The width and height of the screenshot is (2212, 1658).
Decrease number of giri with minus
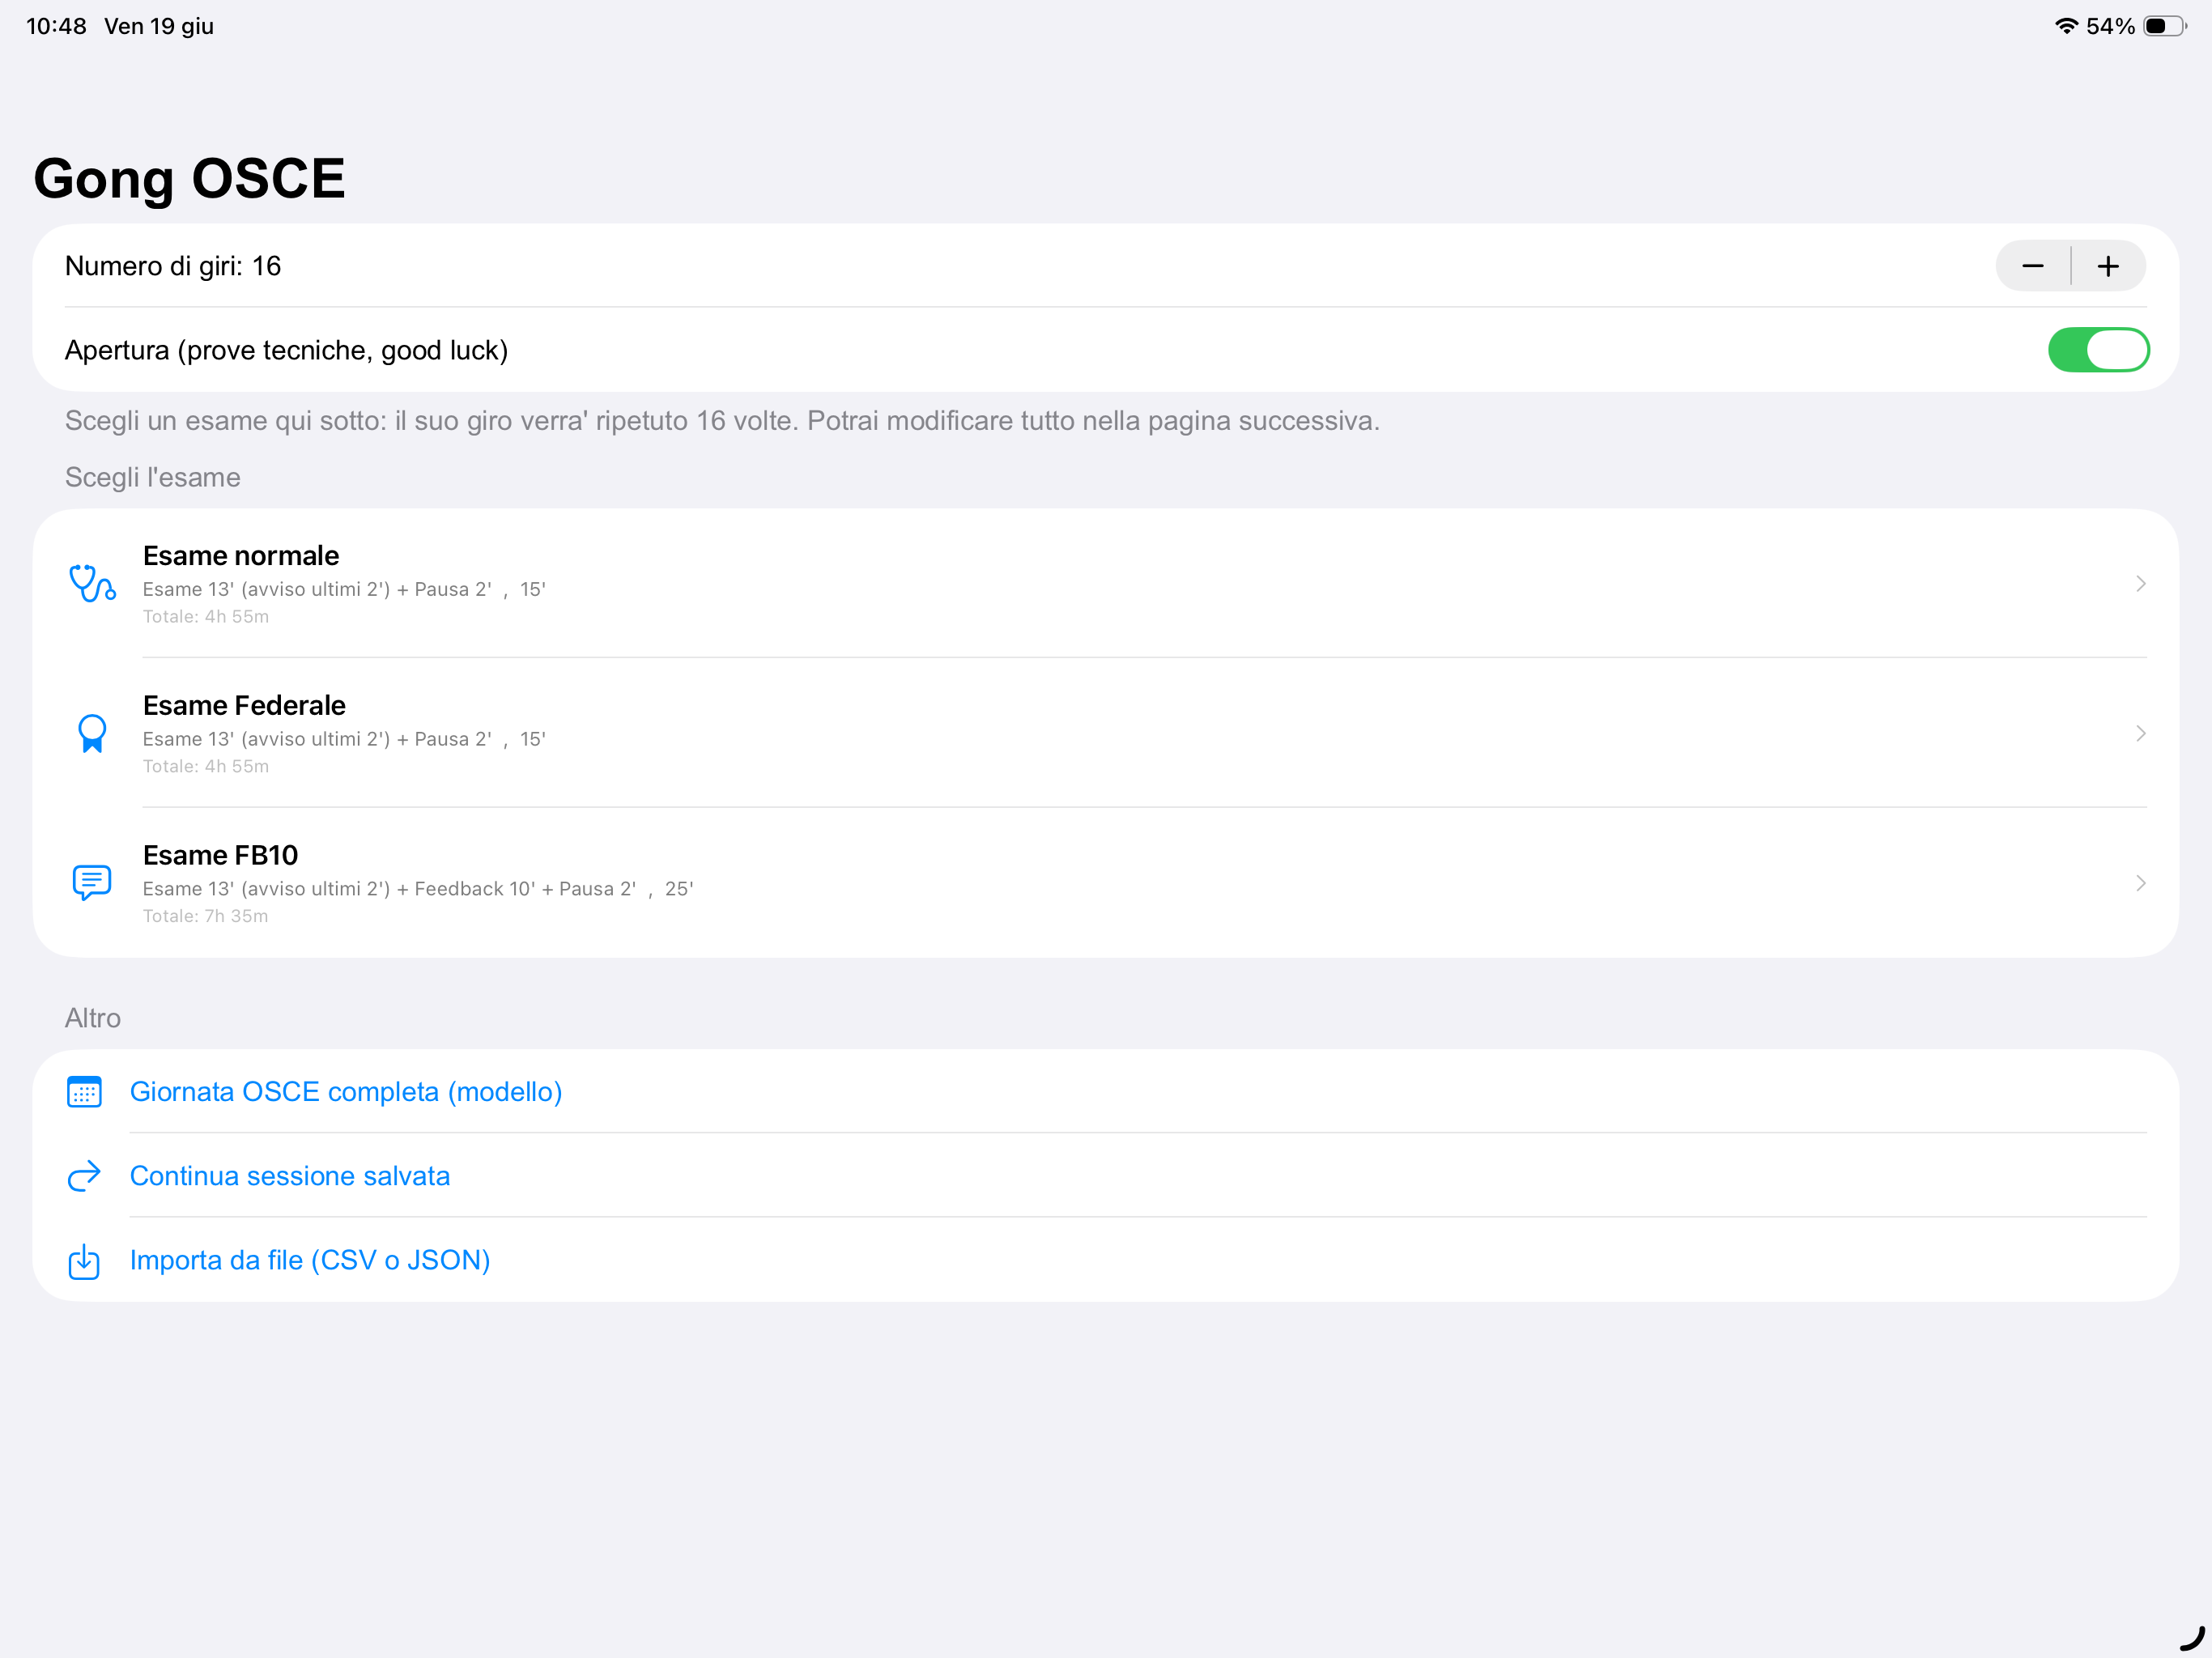pyautogui.click(x=2033, y=266)
